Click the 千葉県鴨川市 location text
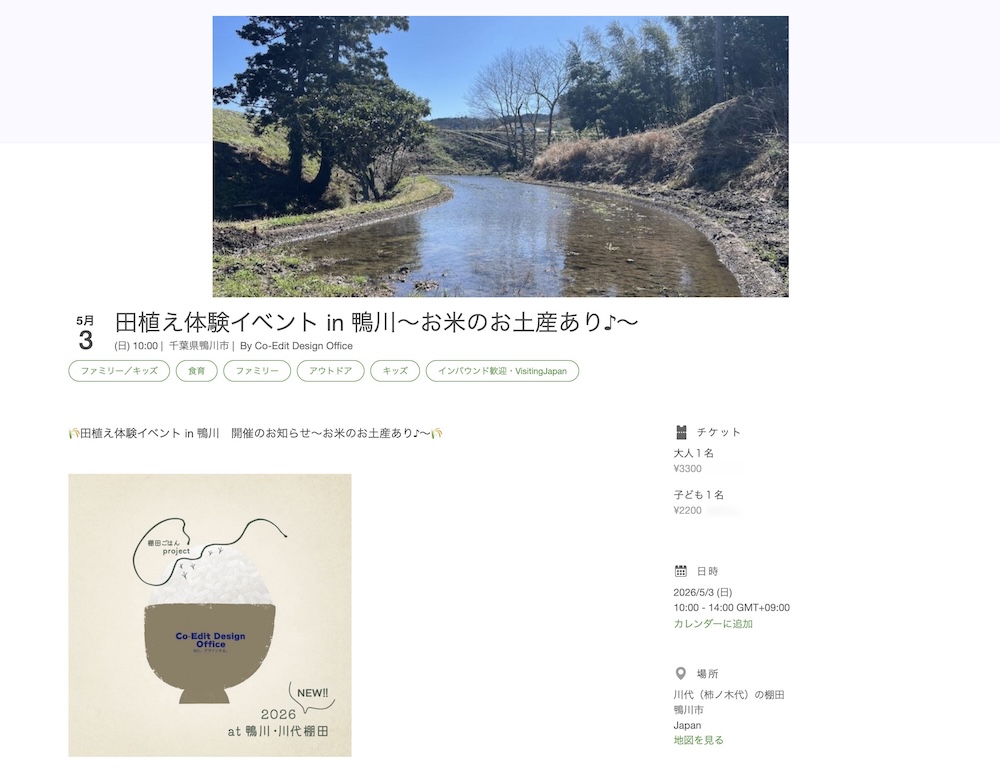This screenshot has width=1000, height=772. click(x=199, y=346)
